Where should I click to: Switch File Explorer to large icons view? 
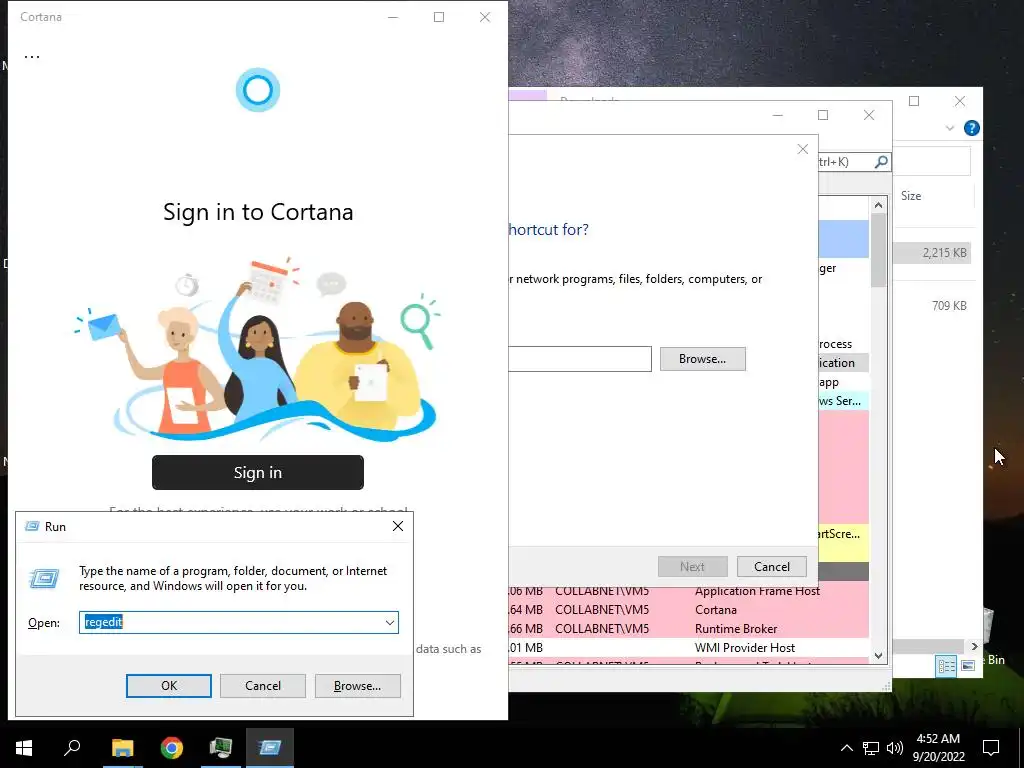click(968, 666)
